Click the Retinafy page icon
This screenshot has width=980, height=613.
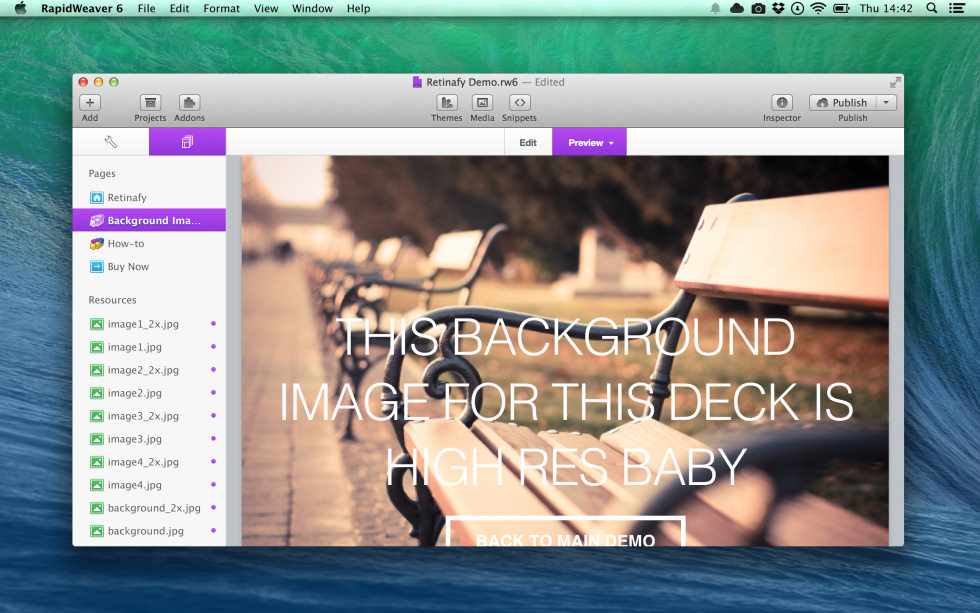97,197
